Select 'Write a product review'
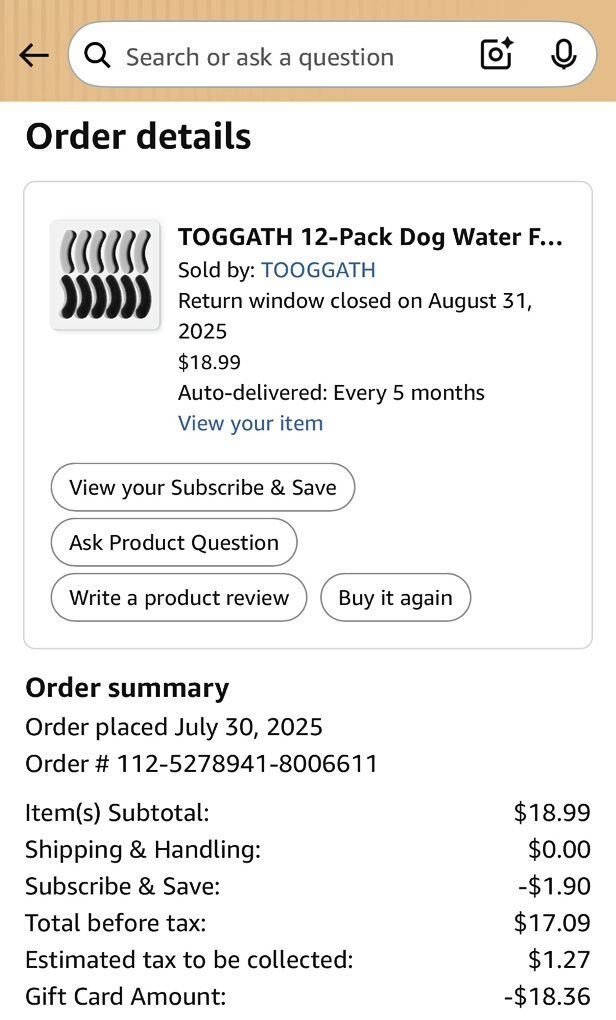Image resolution: width=616 pixels, height=1020 pixels. 179,597
